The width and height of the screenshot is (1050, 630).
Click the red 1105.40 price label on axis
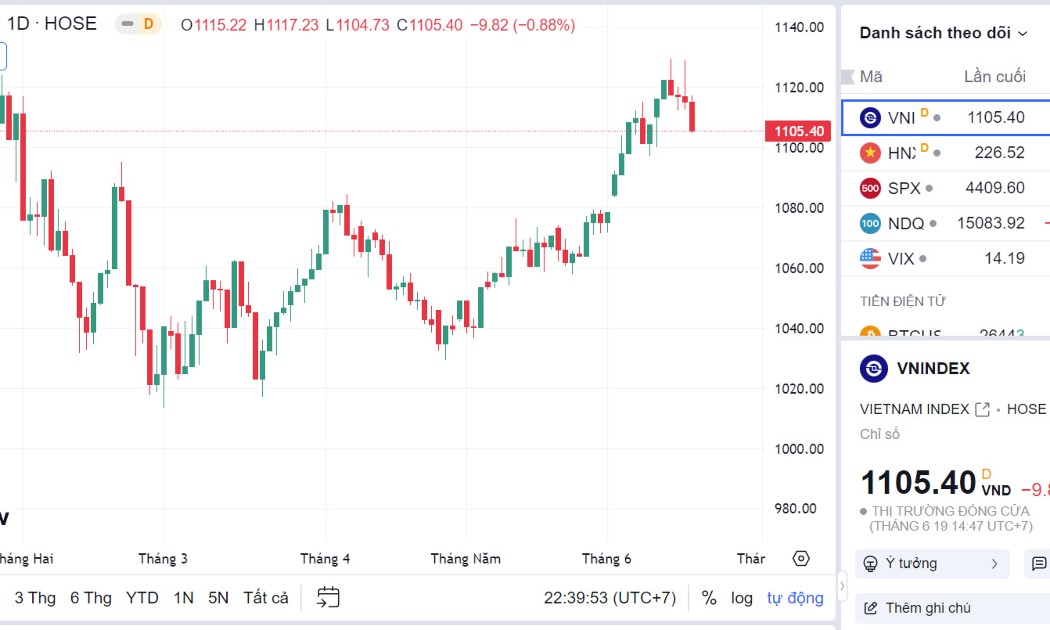[x=798, y=131]
